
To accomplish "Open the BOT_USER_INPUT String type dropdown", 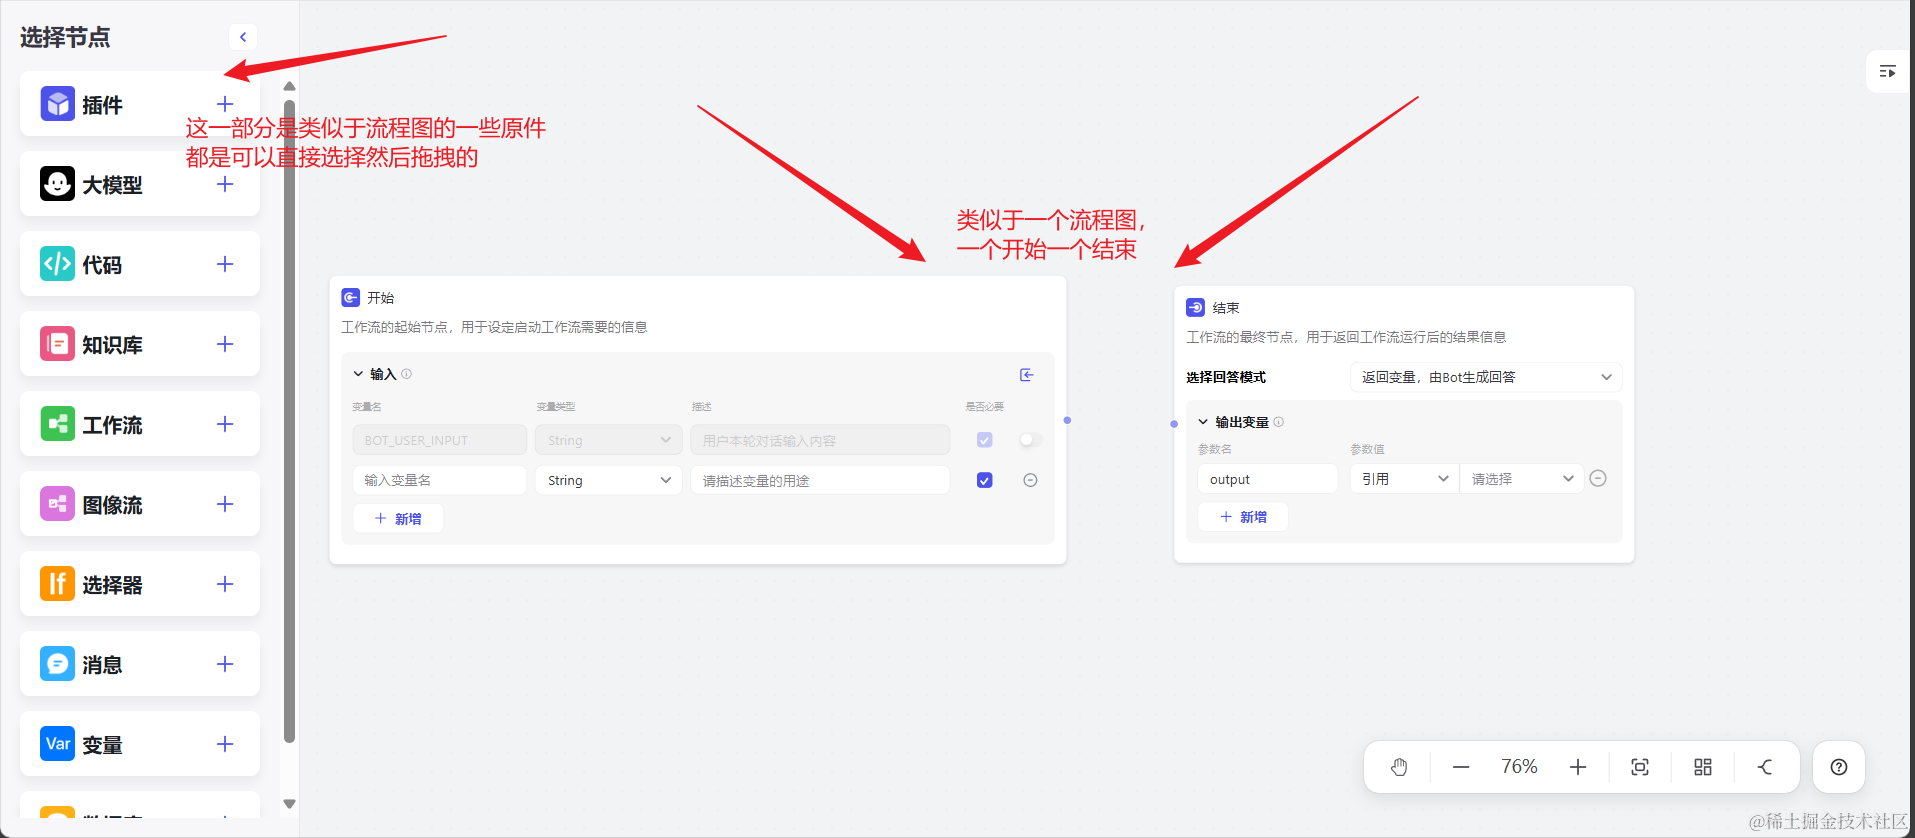I will pos(609,441).
